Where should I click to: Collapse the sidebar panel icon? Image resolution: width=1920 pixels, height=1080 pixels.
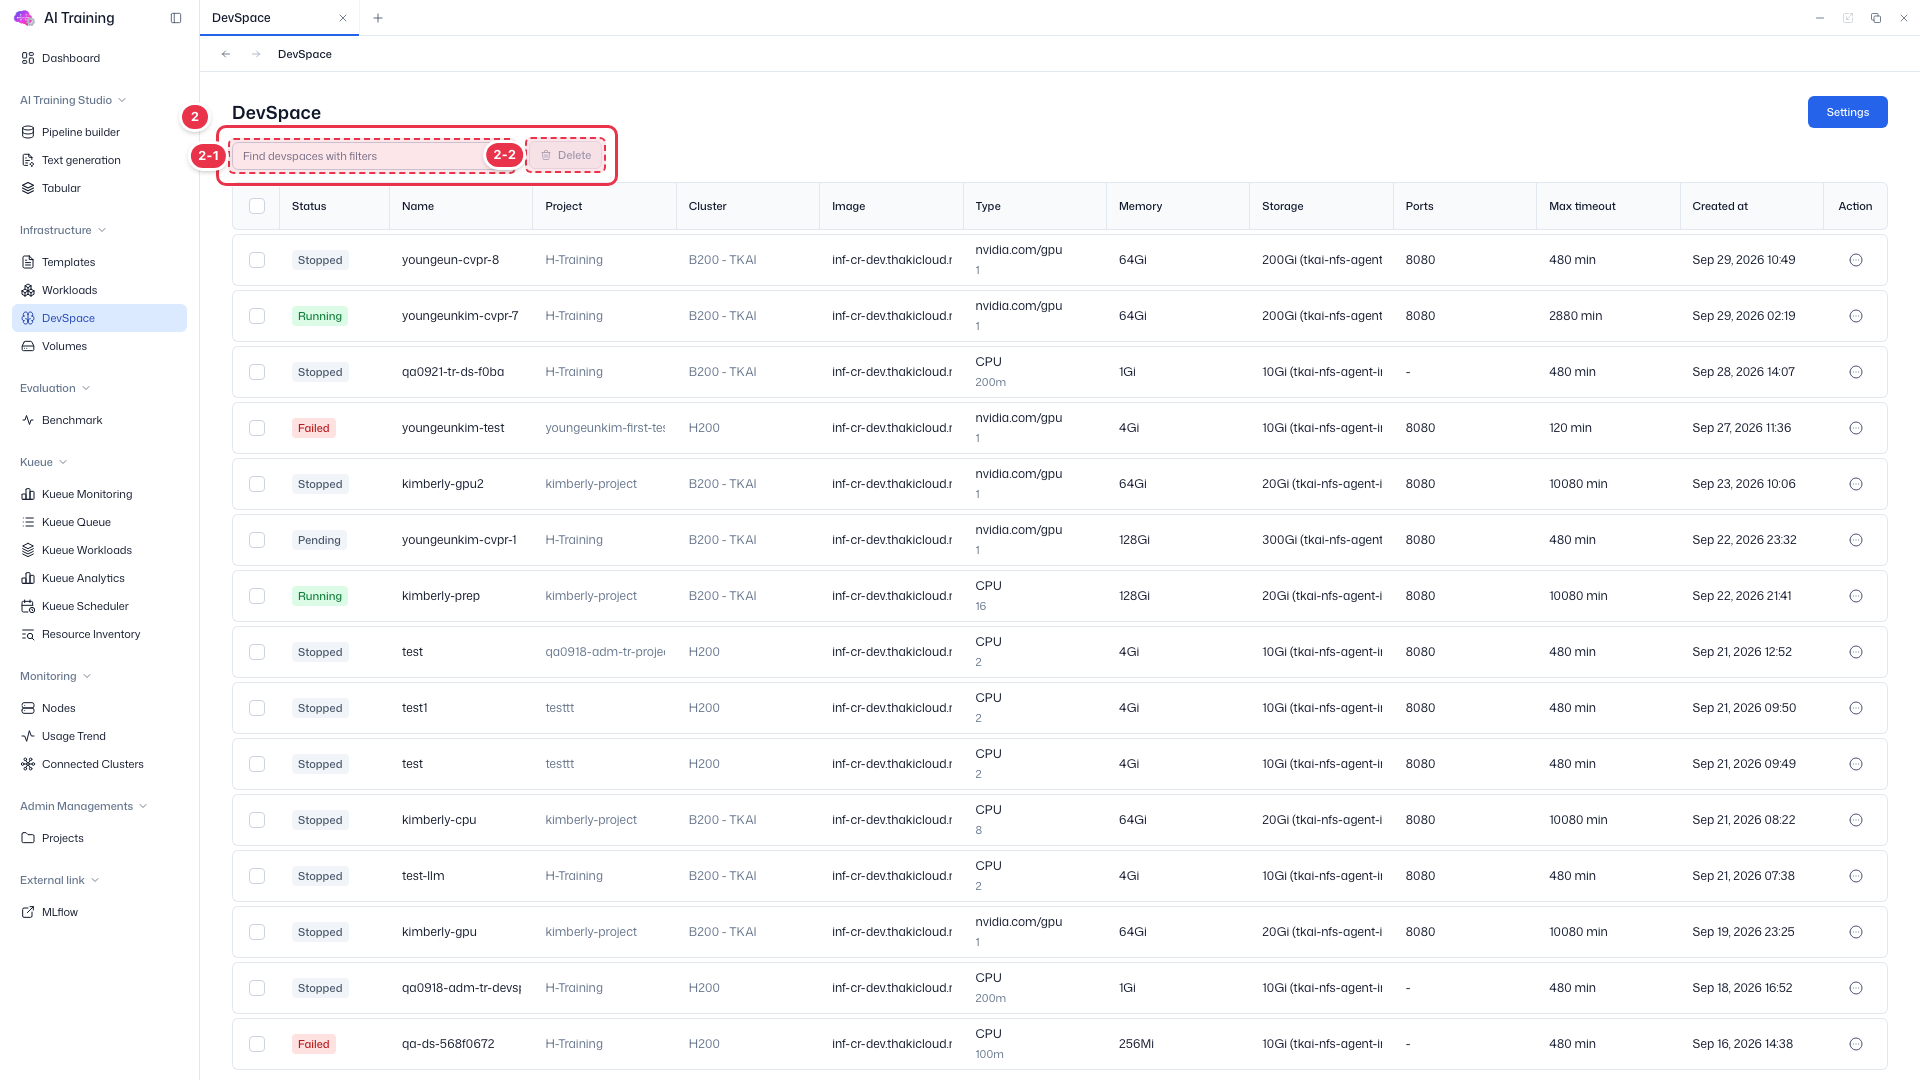coord(176,18)
